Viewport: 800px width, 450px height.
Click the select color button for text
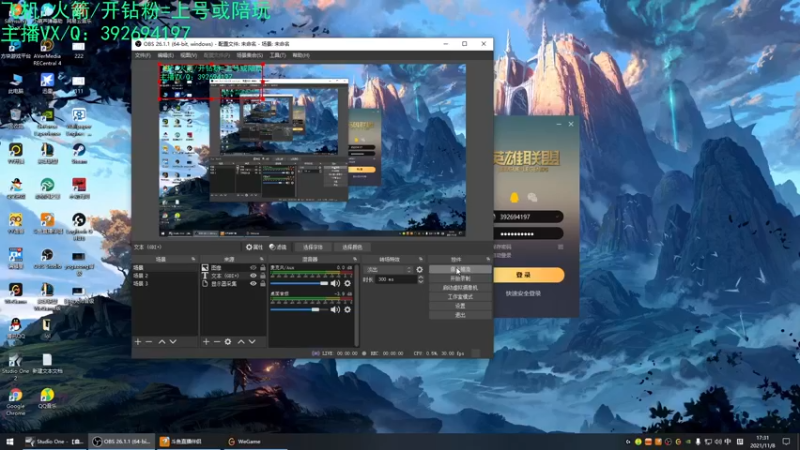[352, 247]
